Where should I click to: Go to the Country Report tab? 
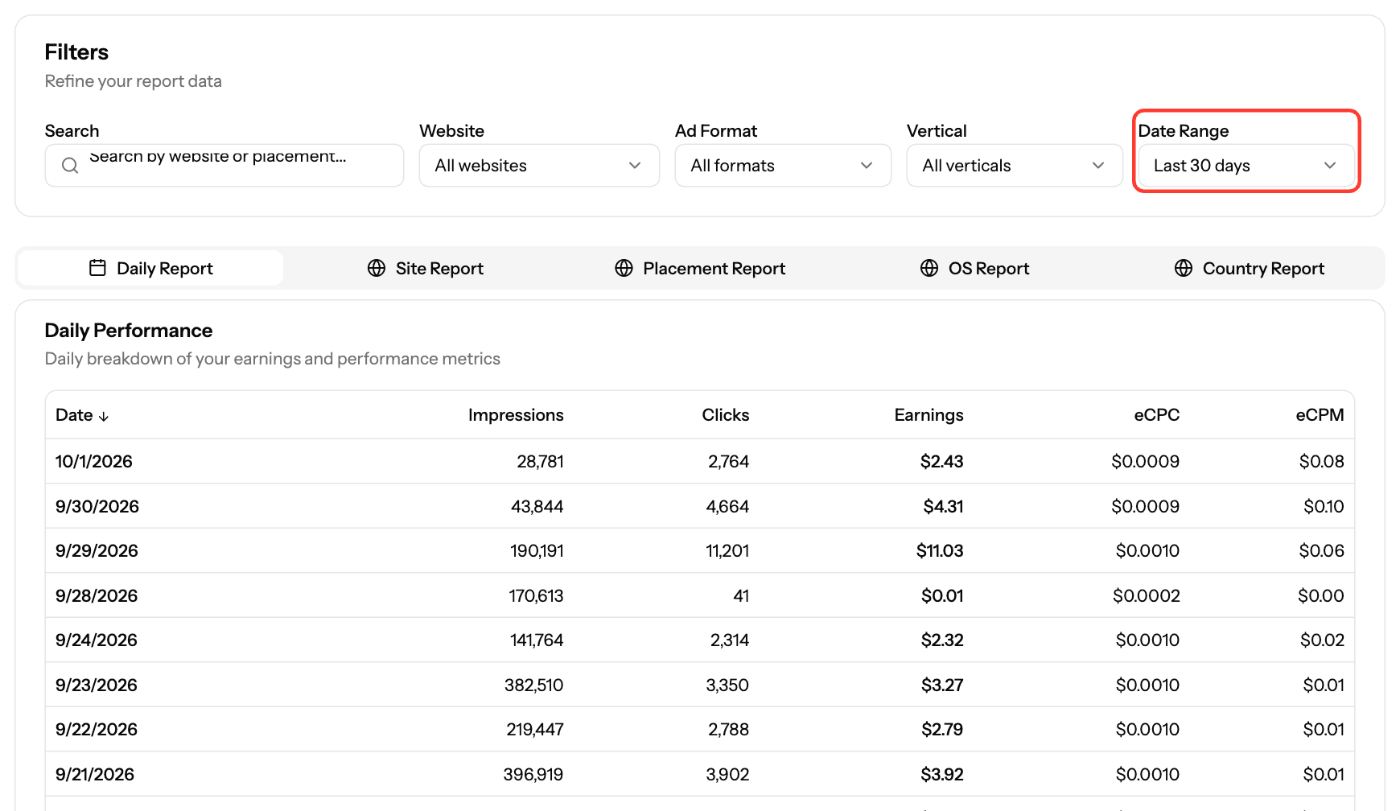1249,268
